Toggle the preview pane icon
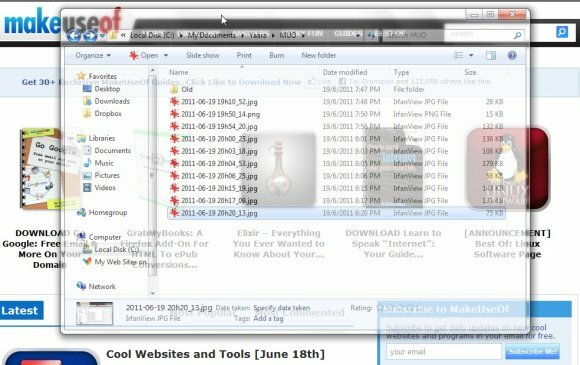 [x=491, y=55]
